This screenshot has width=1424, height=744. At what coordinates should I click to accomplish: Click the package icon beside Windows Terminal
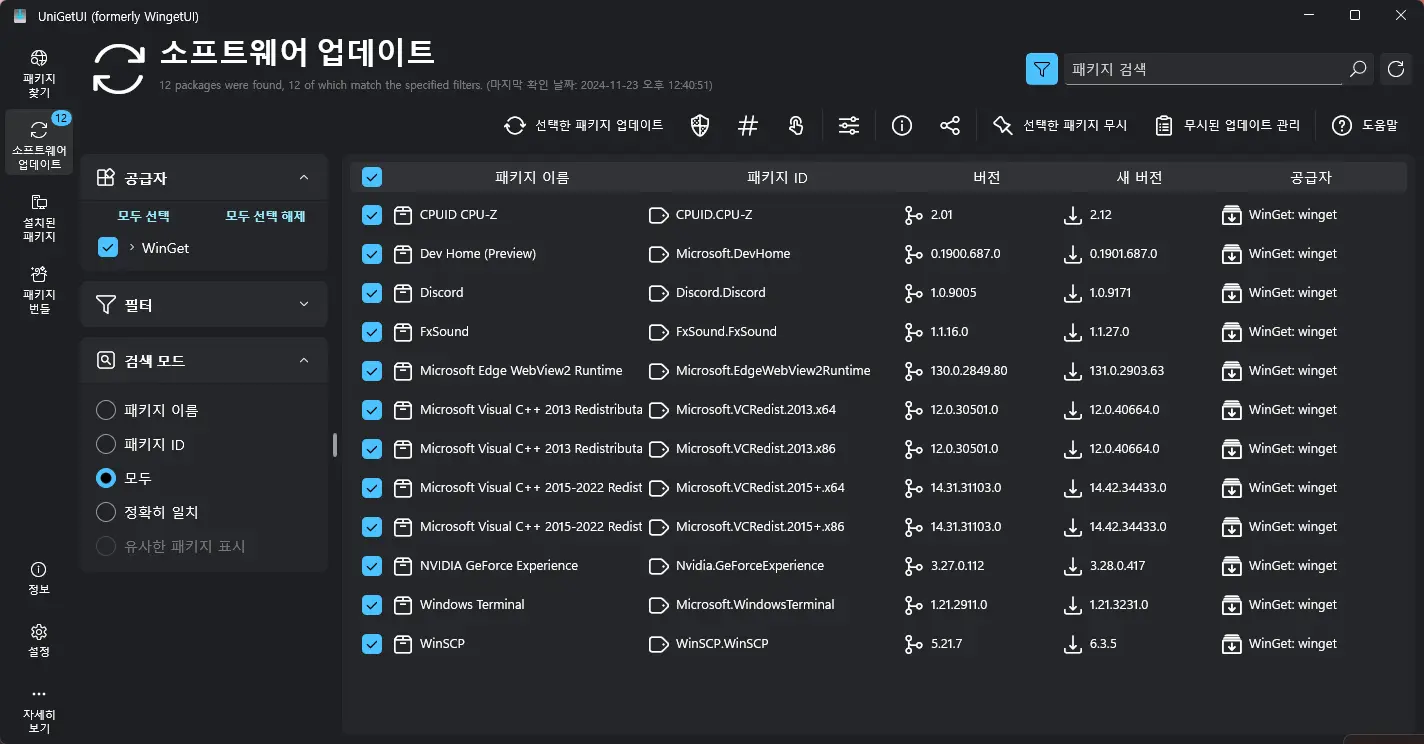(x=403, y=605)
